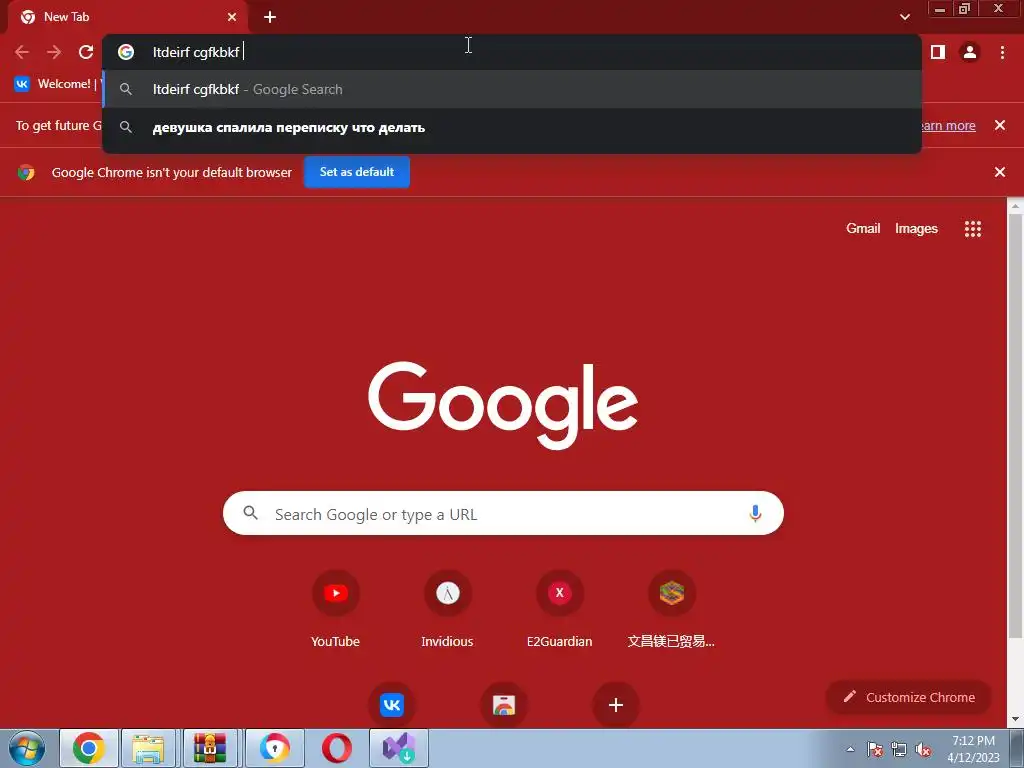
Task: Open the shield browser icon in the taskbar
Action: tap(274, 748)
